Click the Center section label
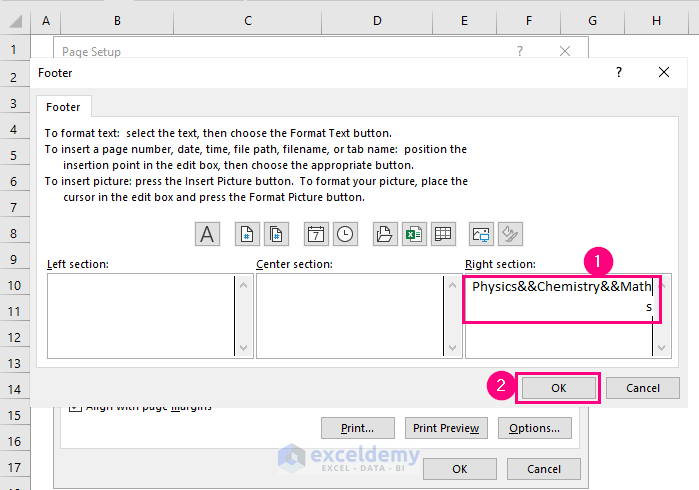 (x=294, y=264)
